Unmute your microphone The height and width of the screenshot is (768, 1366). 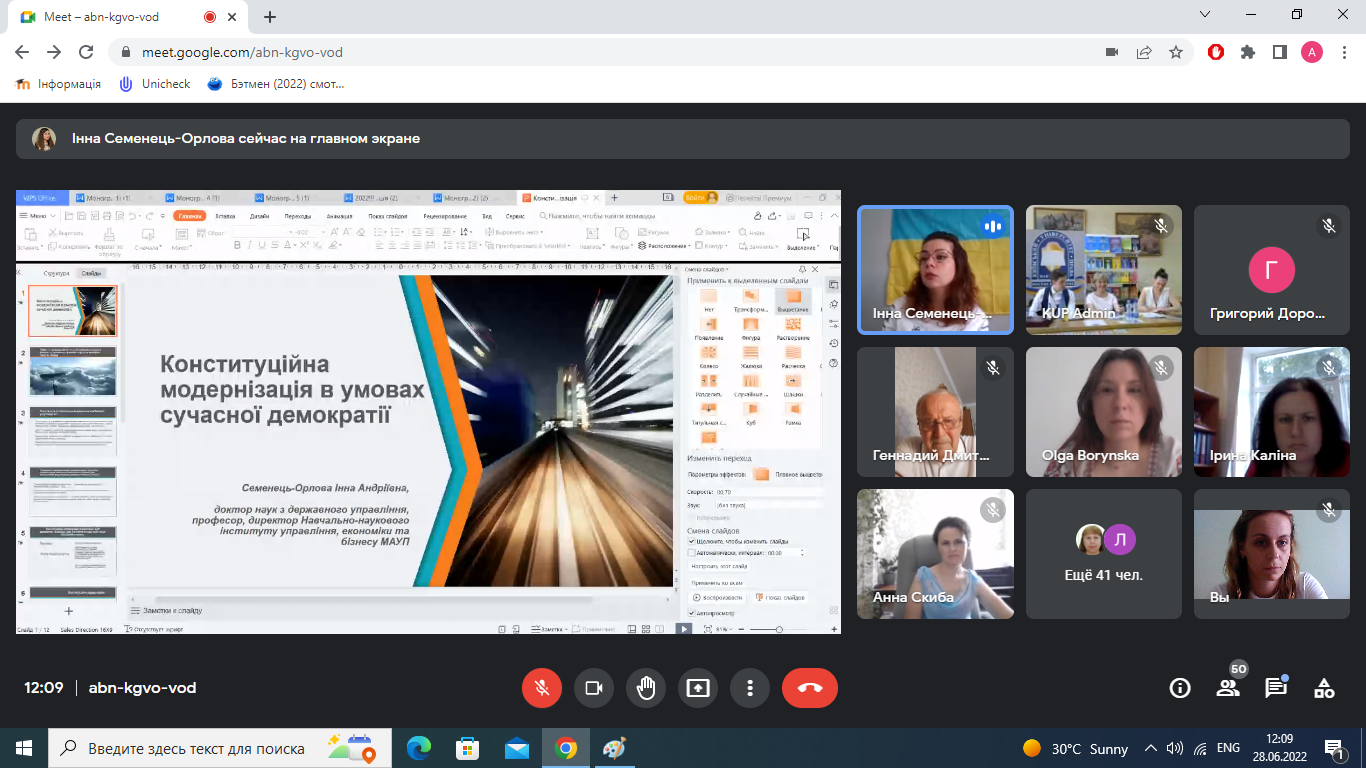542,688
